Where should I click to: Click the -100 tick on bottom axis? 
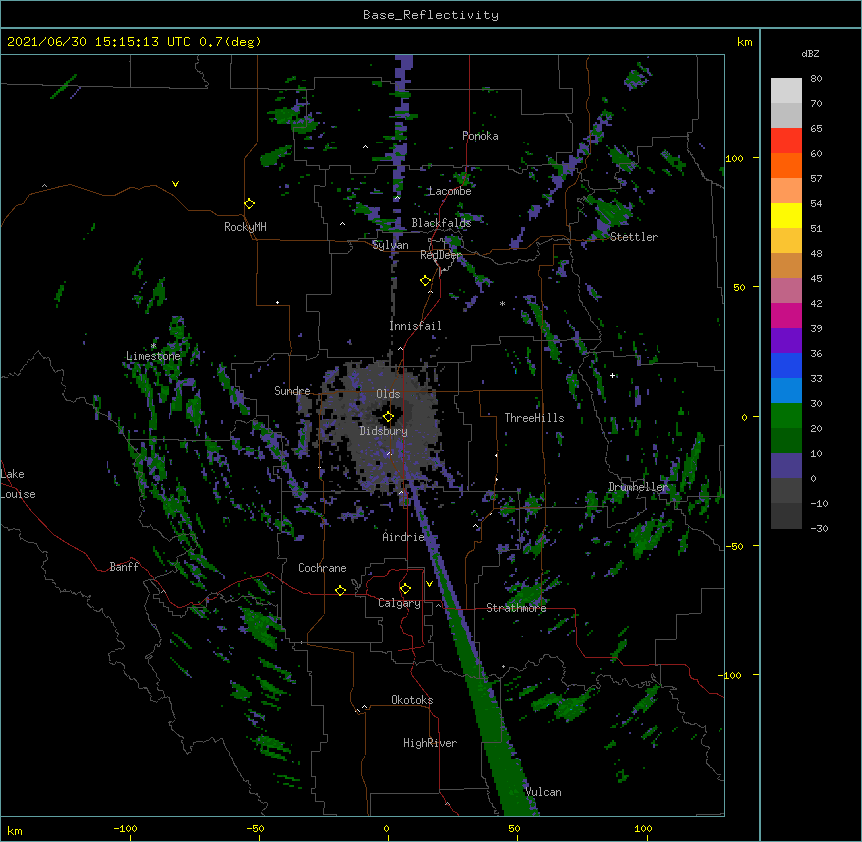pyautogui.click(x=125, y=829)
